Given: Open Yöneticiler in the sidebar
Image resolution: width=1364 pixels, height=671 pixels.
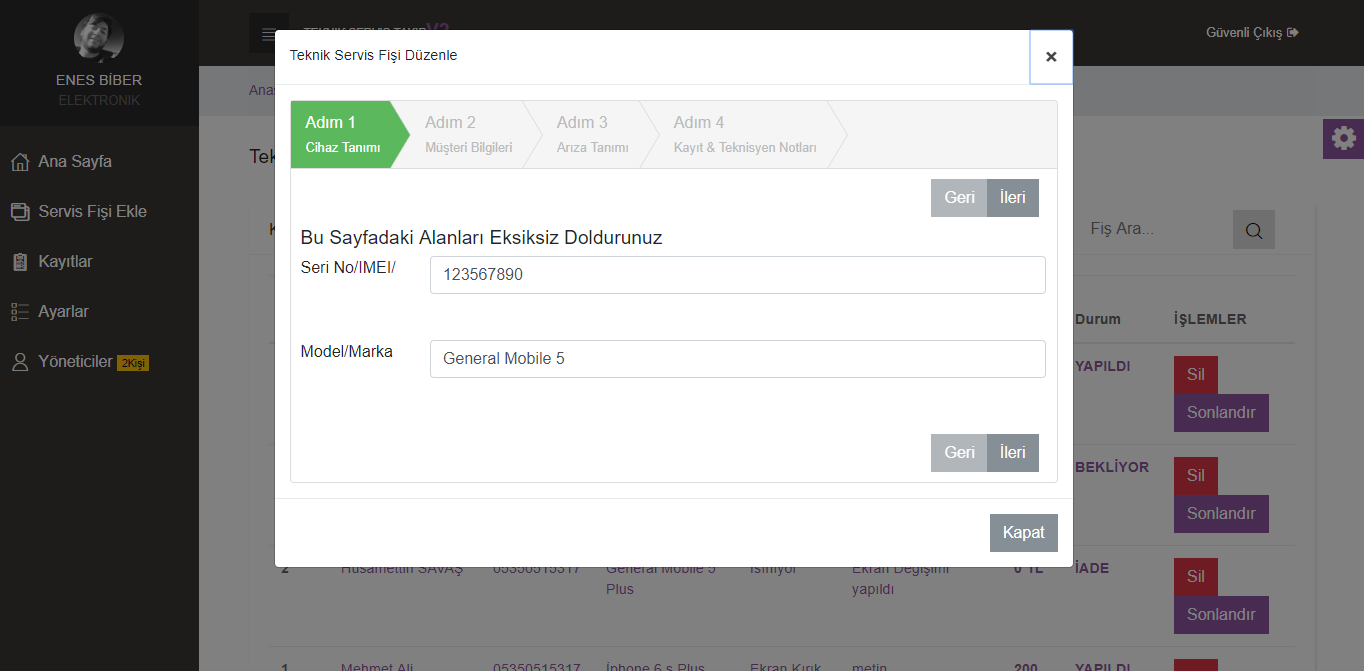Looking at the screenshot, I should coord(75,362).
